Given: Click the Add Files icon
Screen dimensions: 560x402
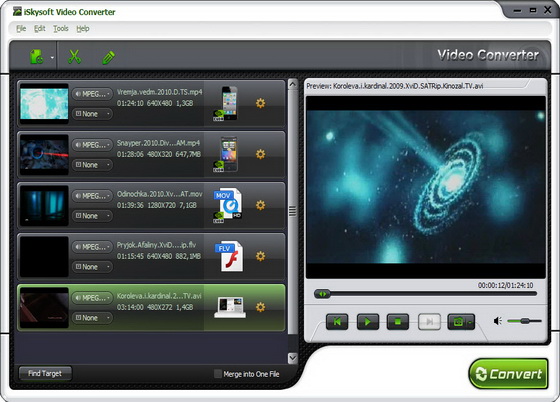Looking at the screenshot, I should [36, 57].
